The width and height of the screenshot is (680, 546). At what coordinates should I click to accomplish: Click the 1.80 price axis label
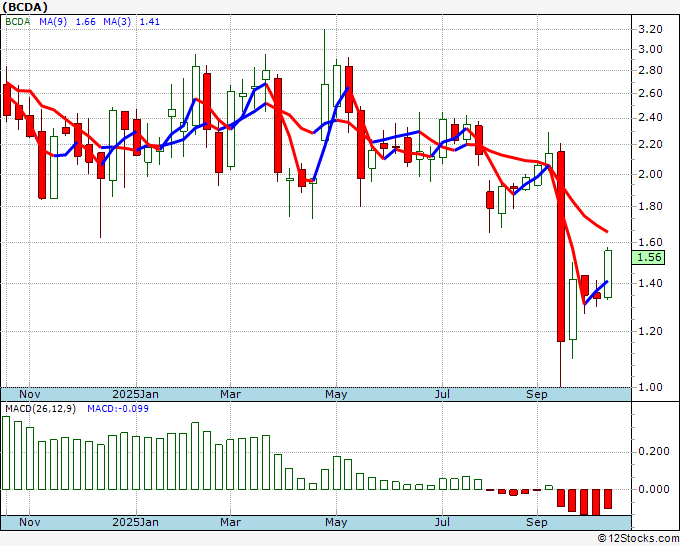coord(651,206)
